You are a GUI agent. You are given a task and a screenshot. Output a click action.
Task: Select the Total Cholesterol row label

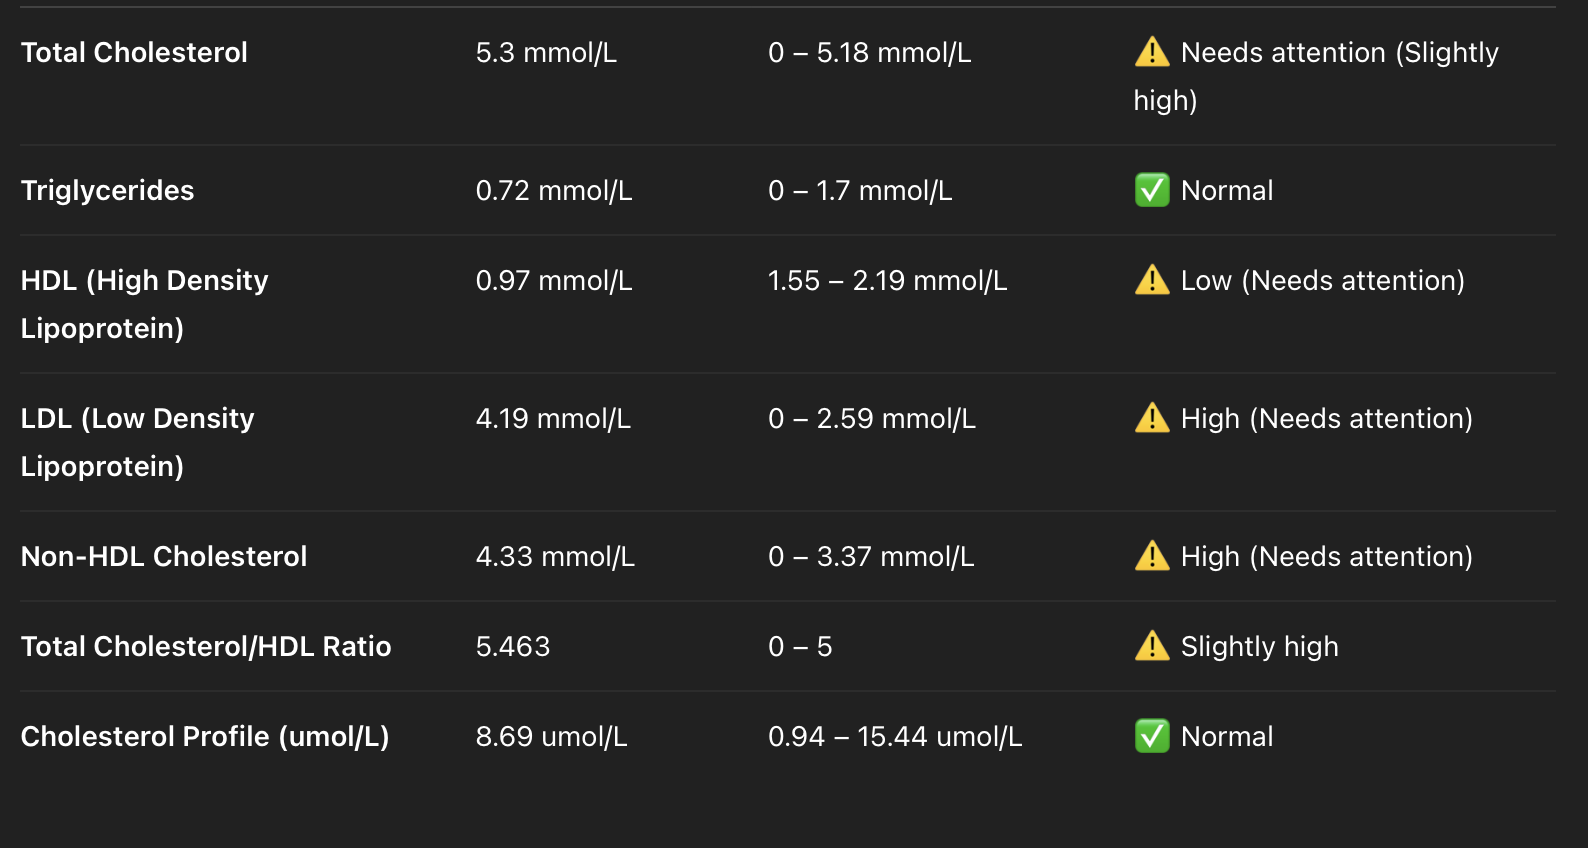coord(134,52)
